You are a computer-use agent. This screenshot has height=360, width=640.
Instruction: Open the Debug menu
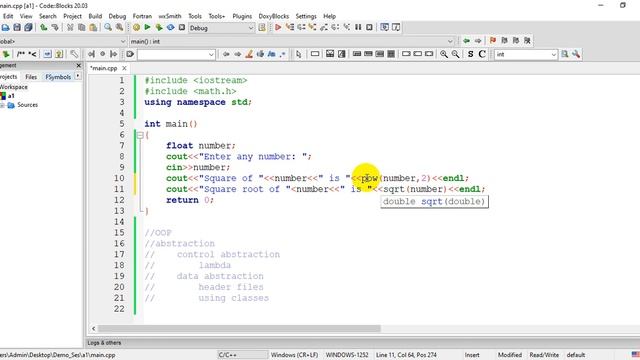coord(117,16)
